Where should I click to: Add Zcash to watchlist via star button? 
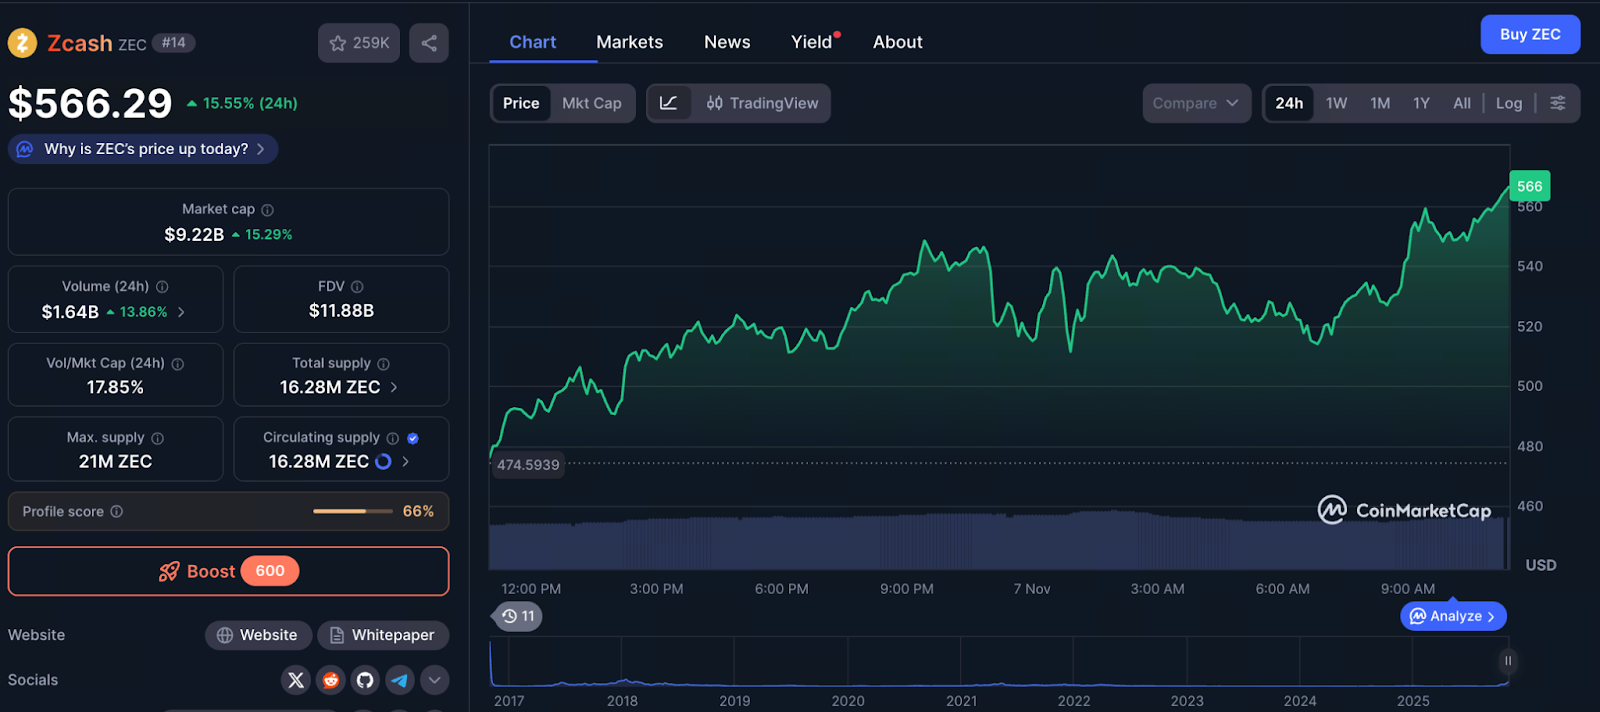click(359, 43)
